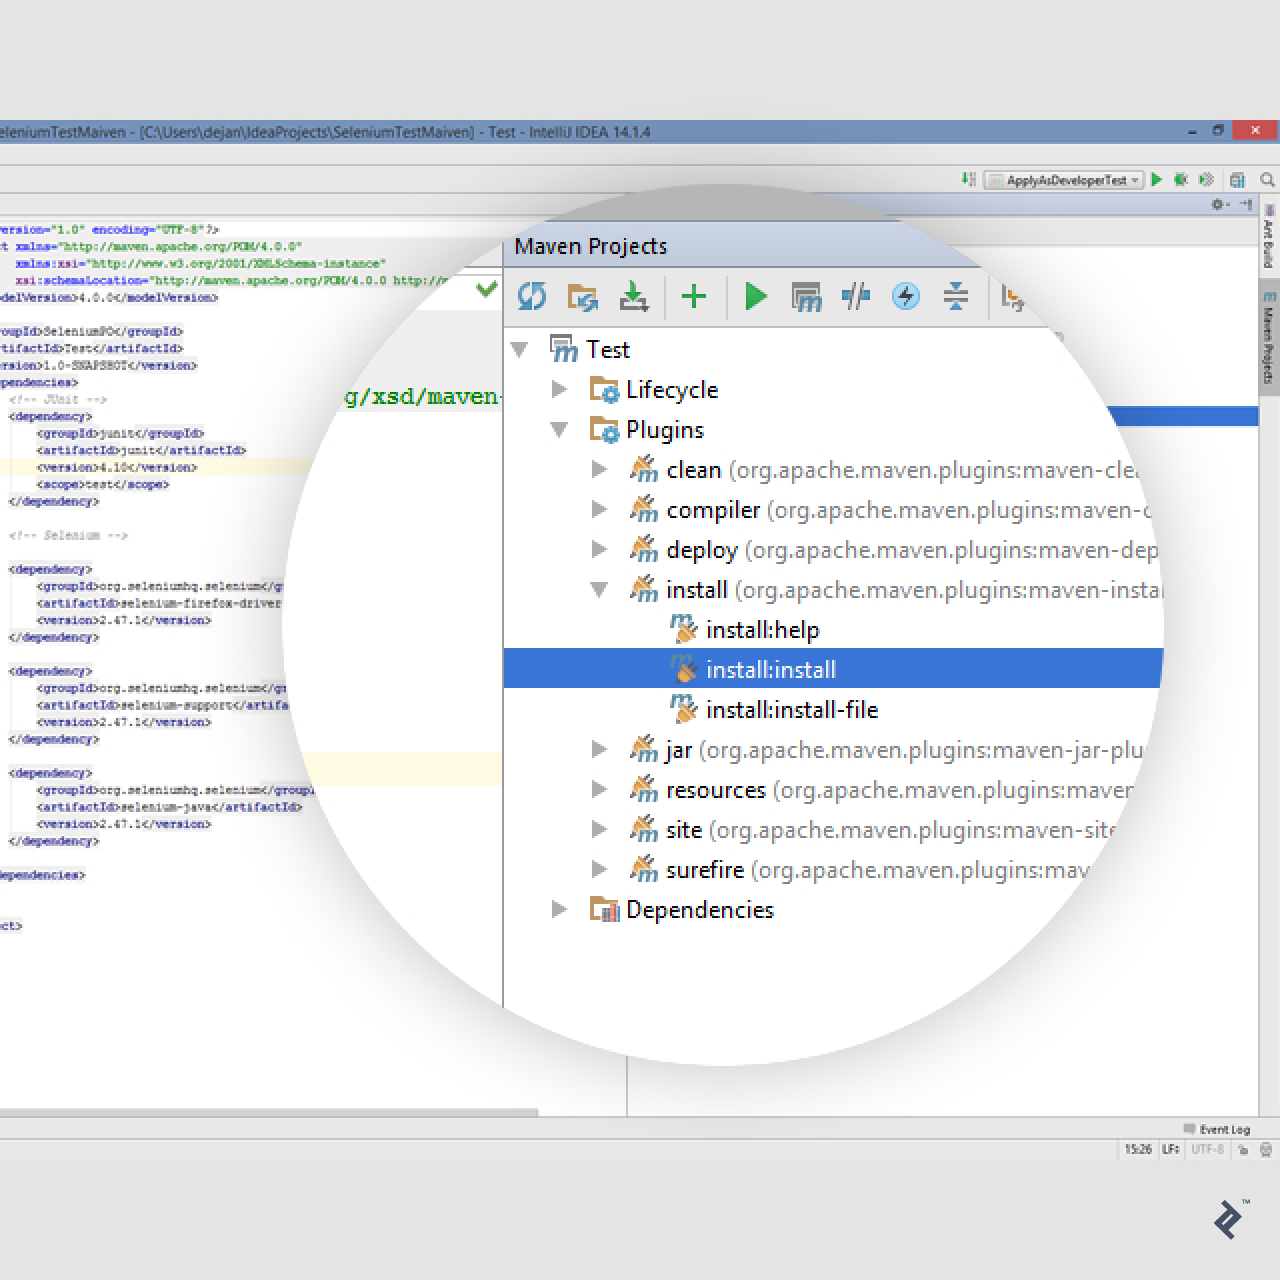Toggle the Event Log panel

(x=1222, y=1129)
